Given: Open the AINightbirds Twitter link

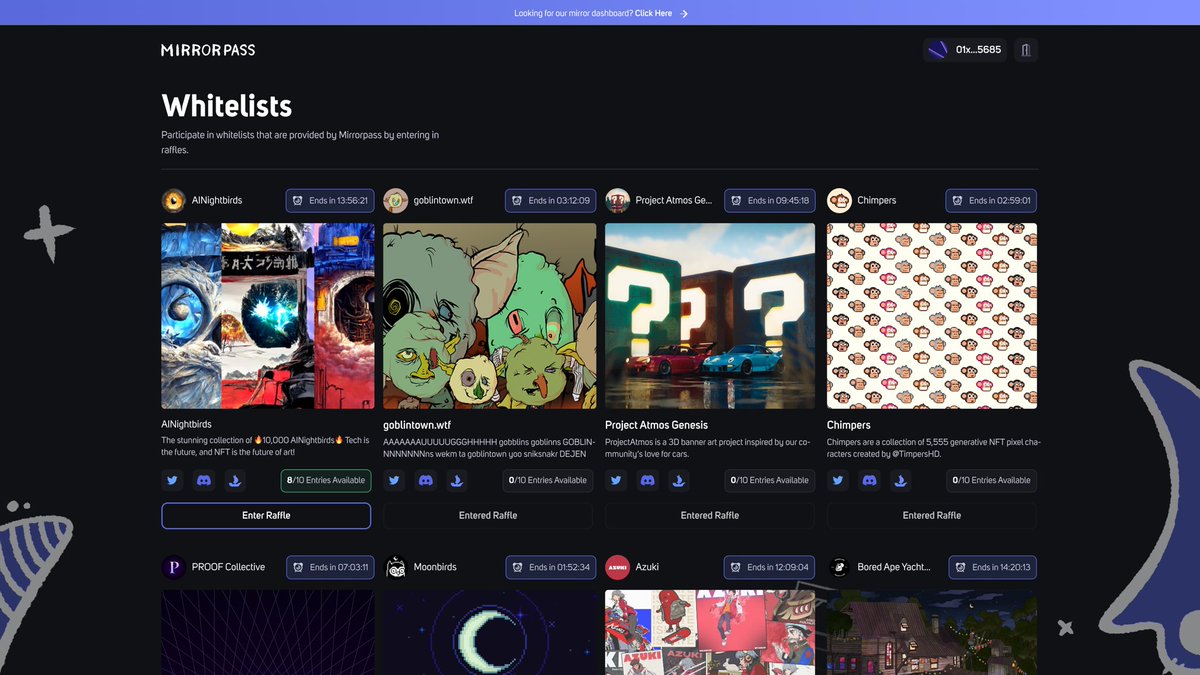Looking at the screenshot, I should [x=172, y=481].
